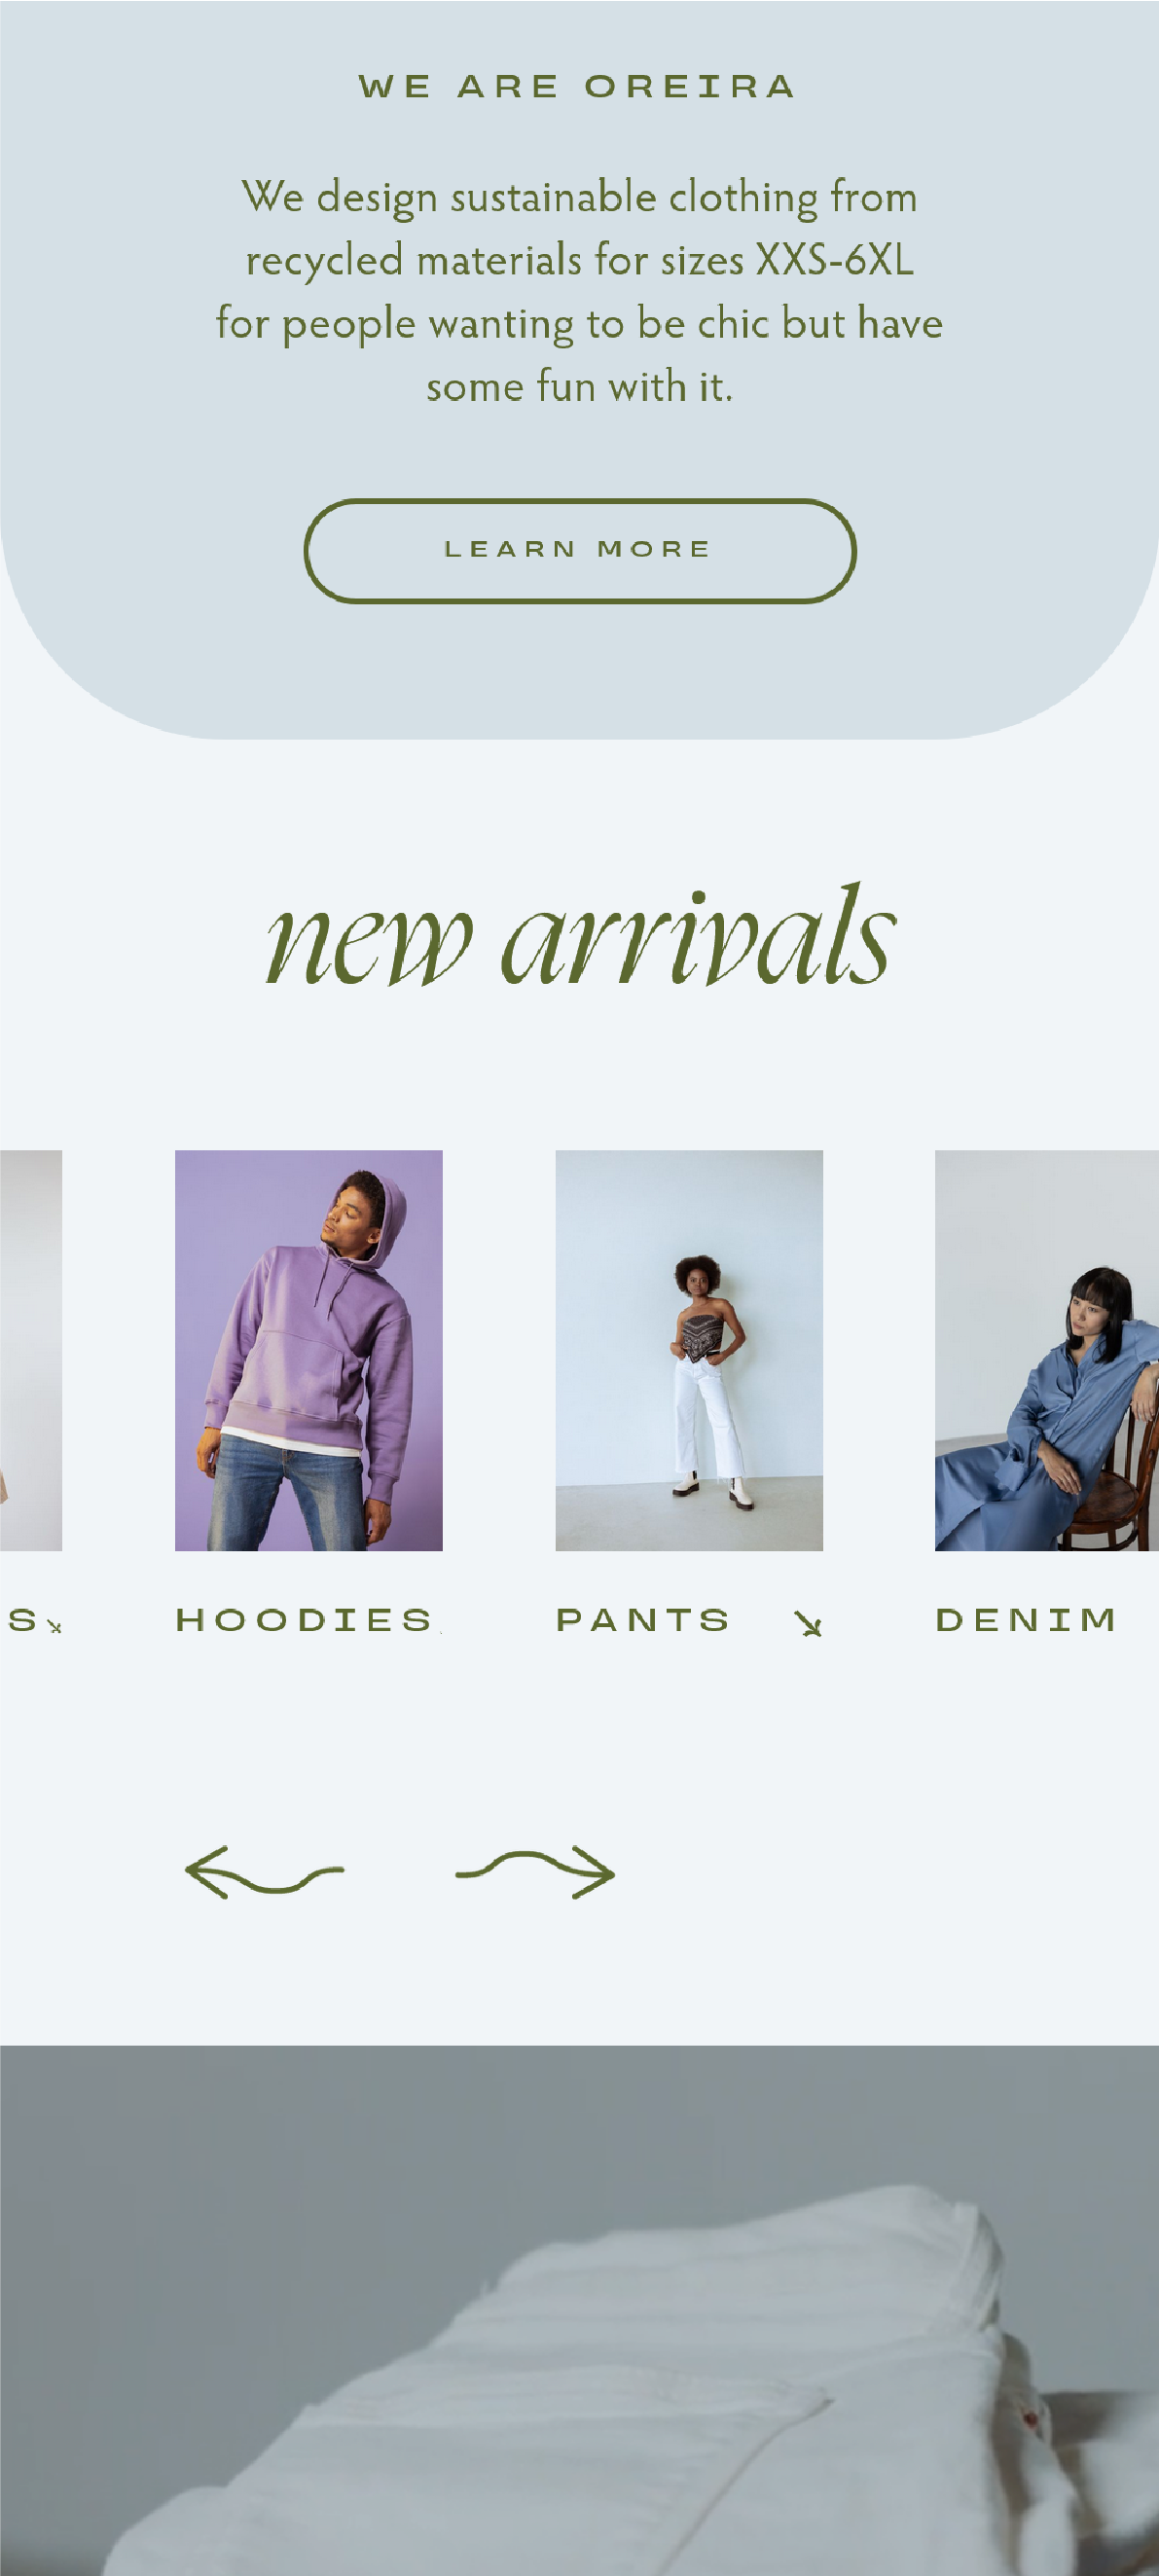Click the diagonal arrow beside PANTS
This screenshot has height=2576, width=1159.
point(808,1623)
